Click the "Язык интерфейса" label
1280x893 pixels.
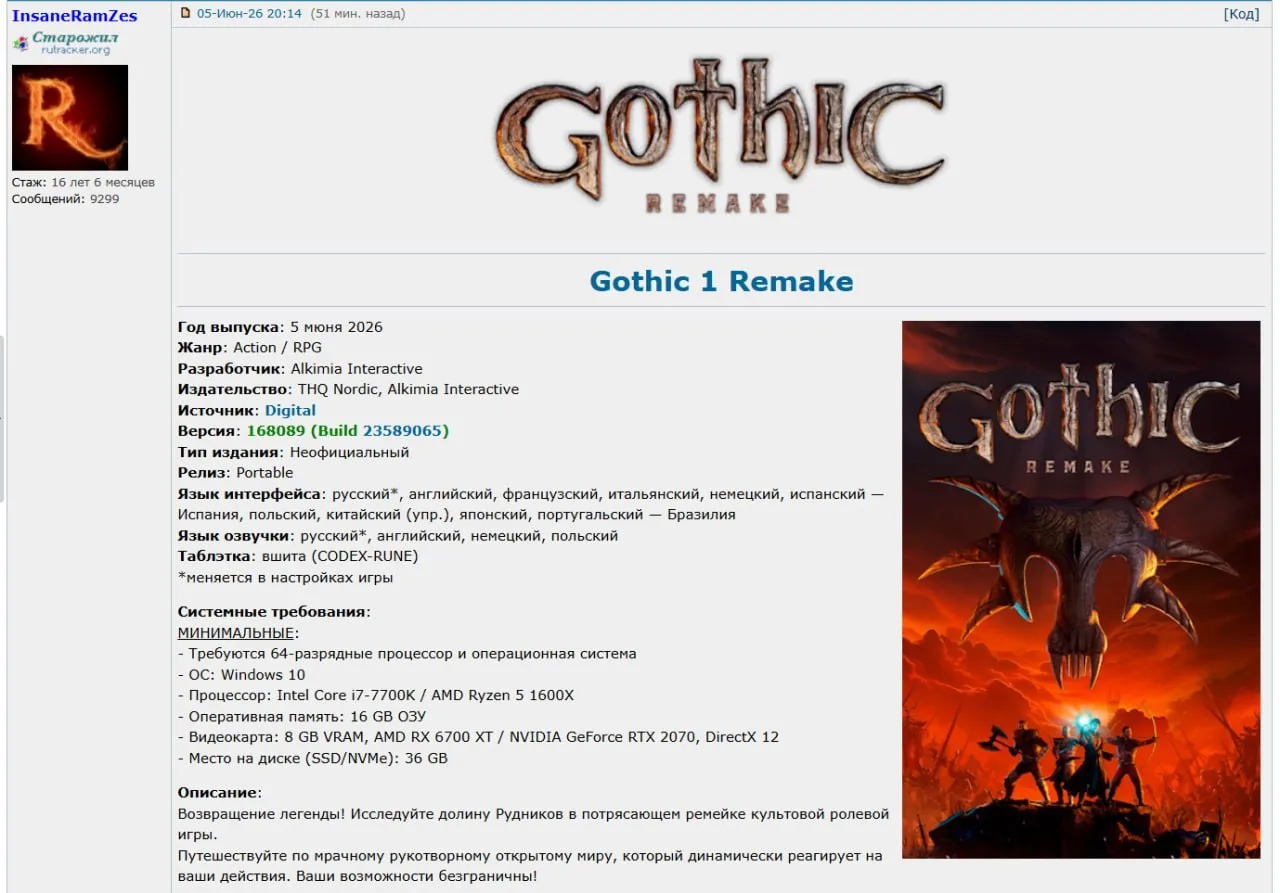pyautogui.click(x=251, y=494)
